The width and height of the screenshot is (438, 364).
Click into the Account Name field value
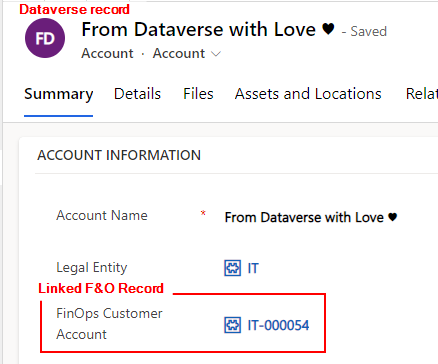coord(311,217)
